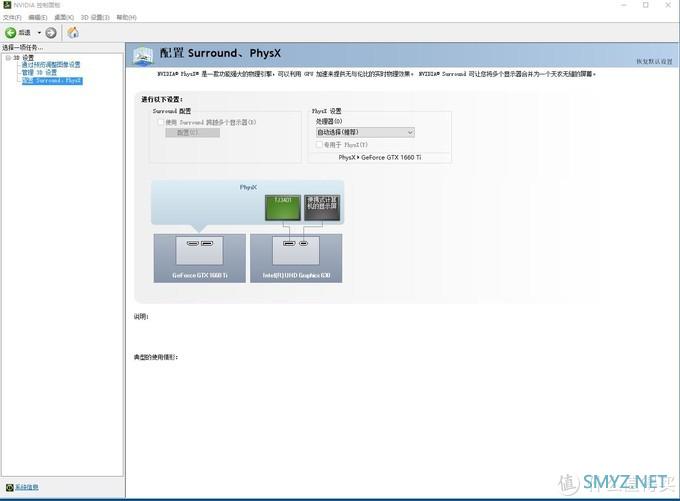Click the NVIDIA logo in the title bar
Screen dimensions: 680x501
[x=7, y=5]
